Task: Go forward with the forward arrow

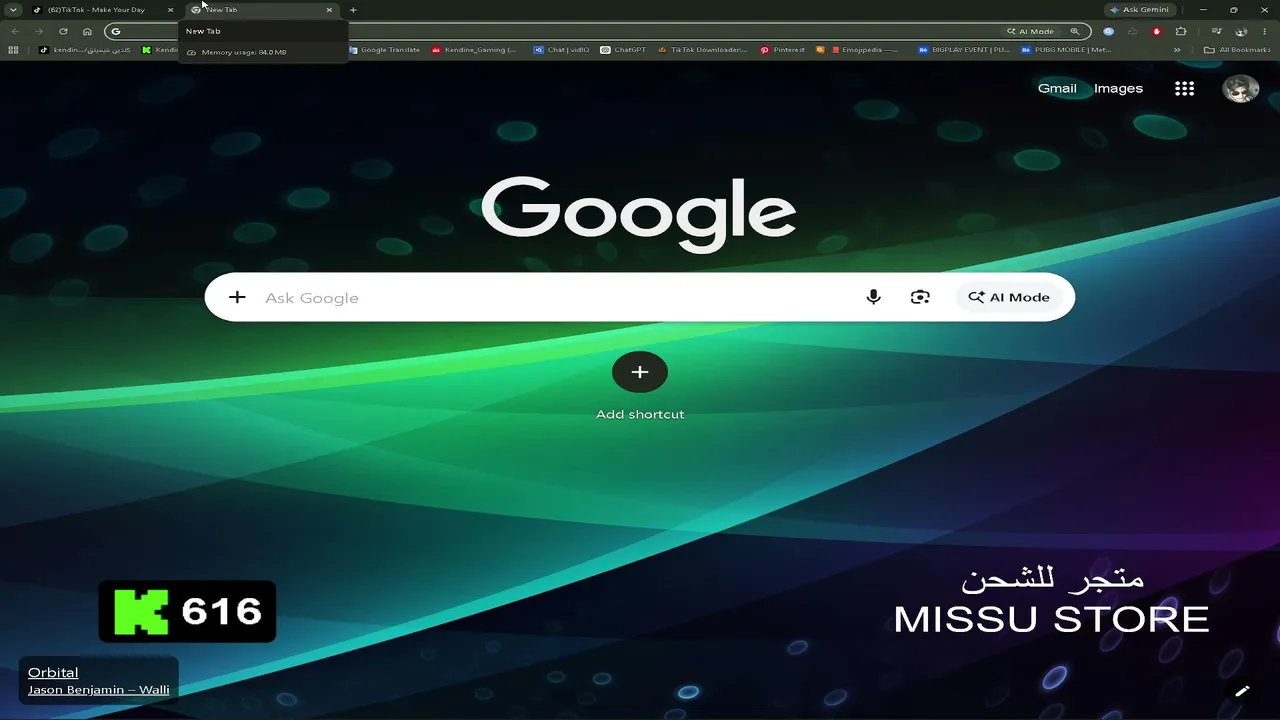Action: tap(39, 31)
